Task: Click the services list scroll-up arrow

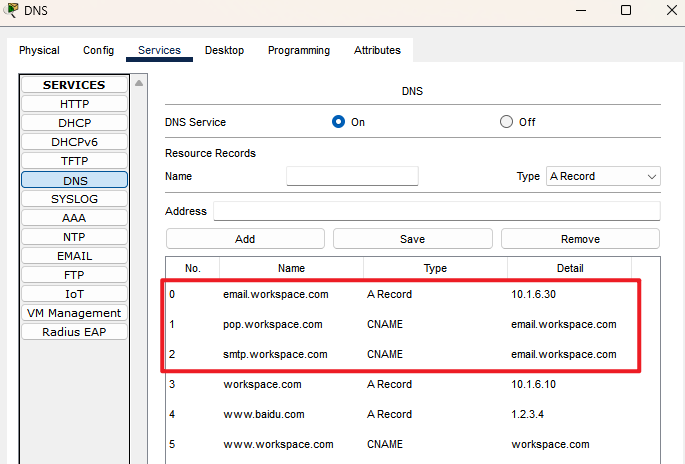Action: pos(139,83)
